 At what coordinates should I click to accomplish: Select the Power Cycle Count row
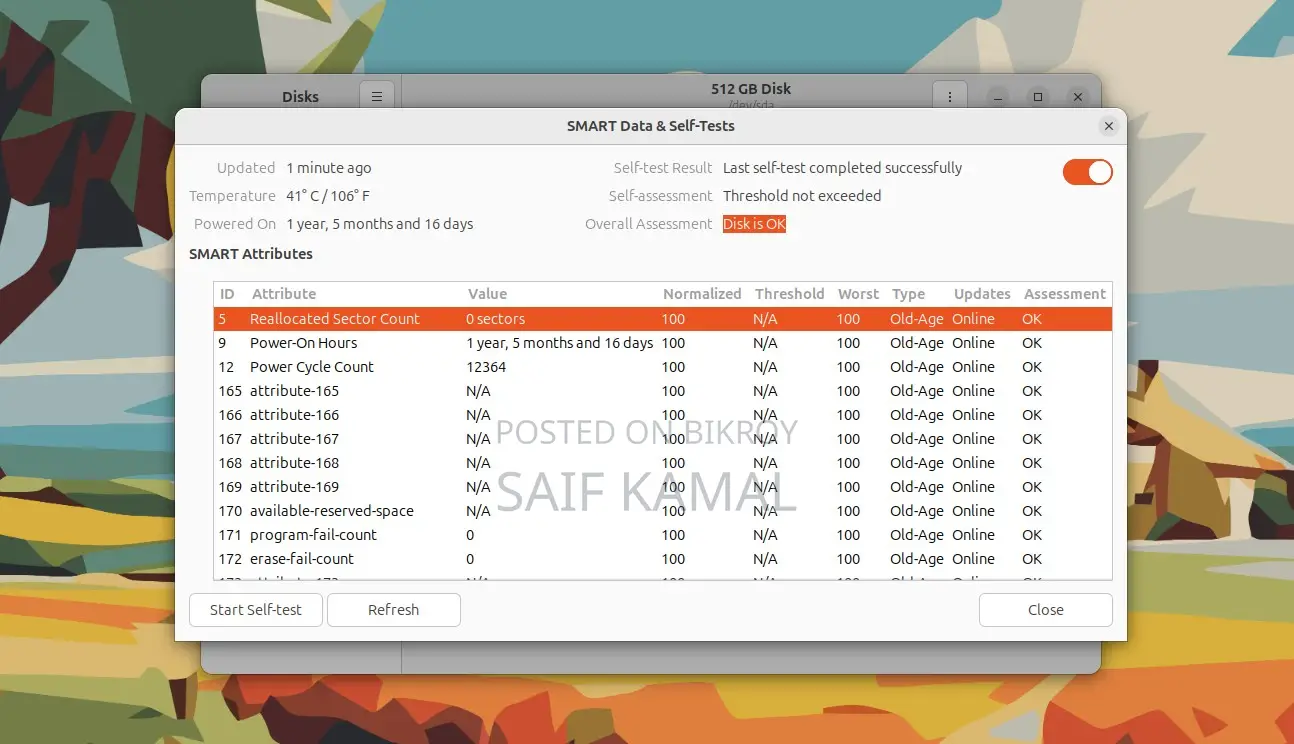tap(663, 367)
